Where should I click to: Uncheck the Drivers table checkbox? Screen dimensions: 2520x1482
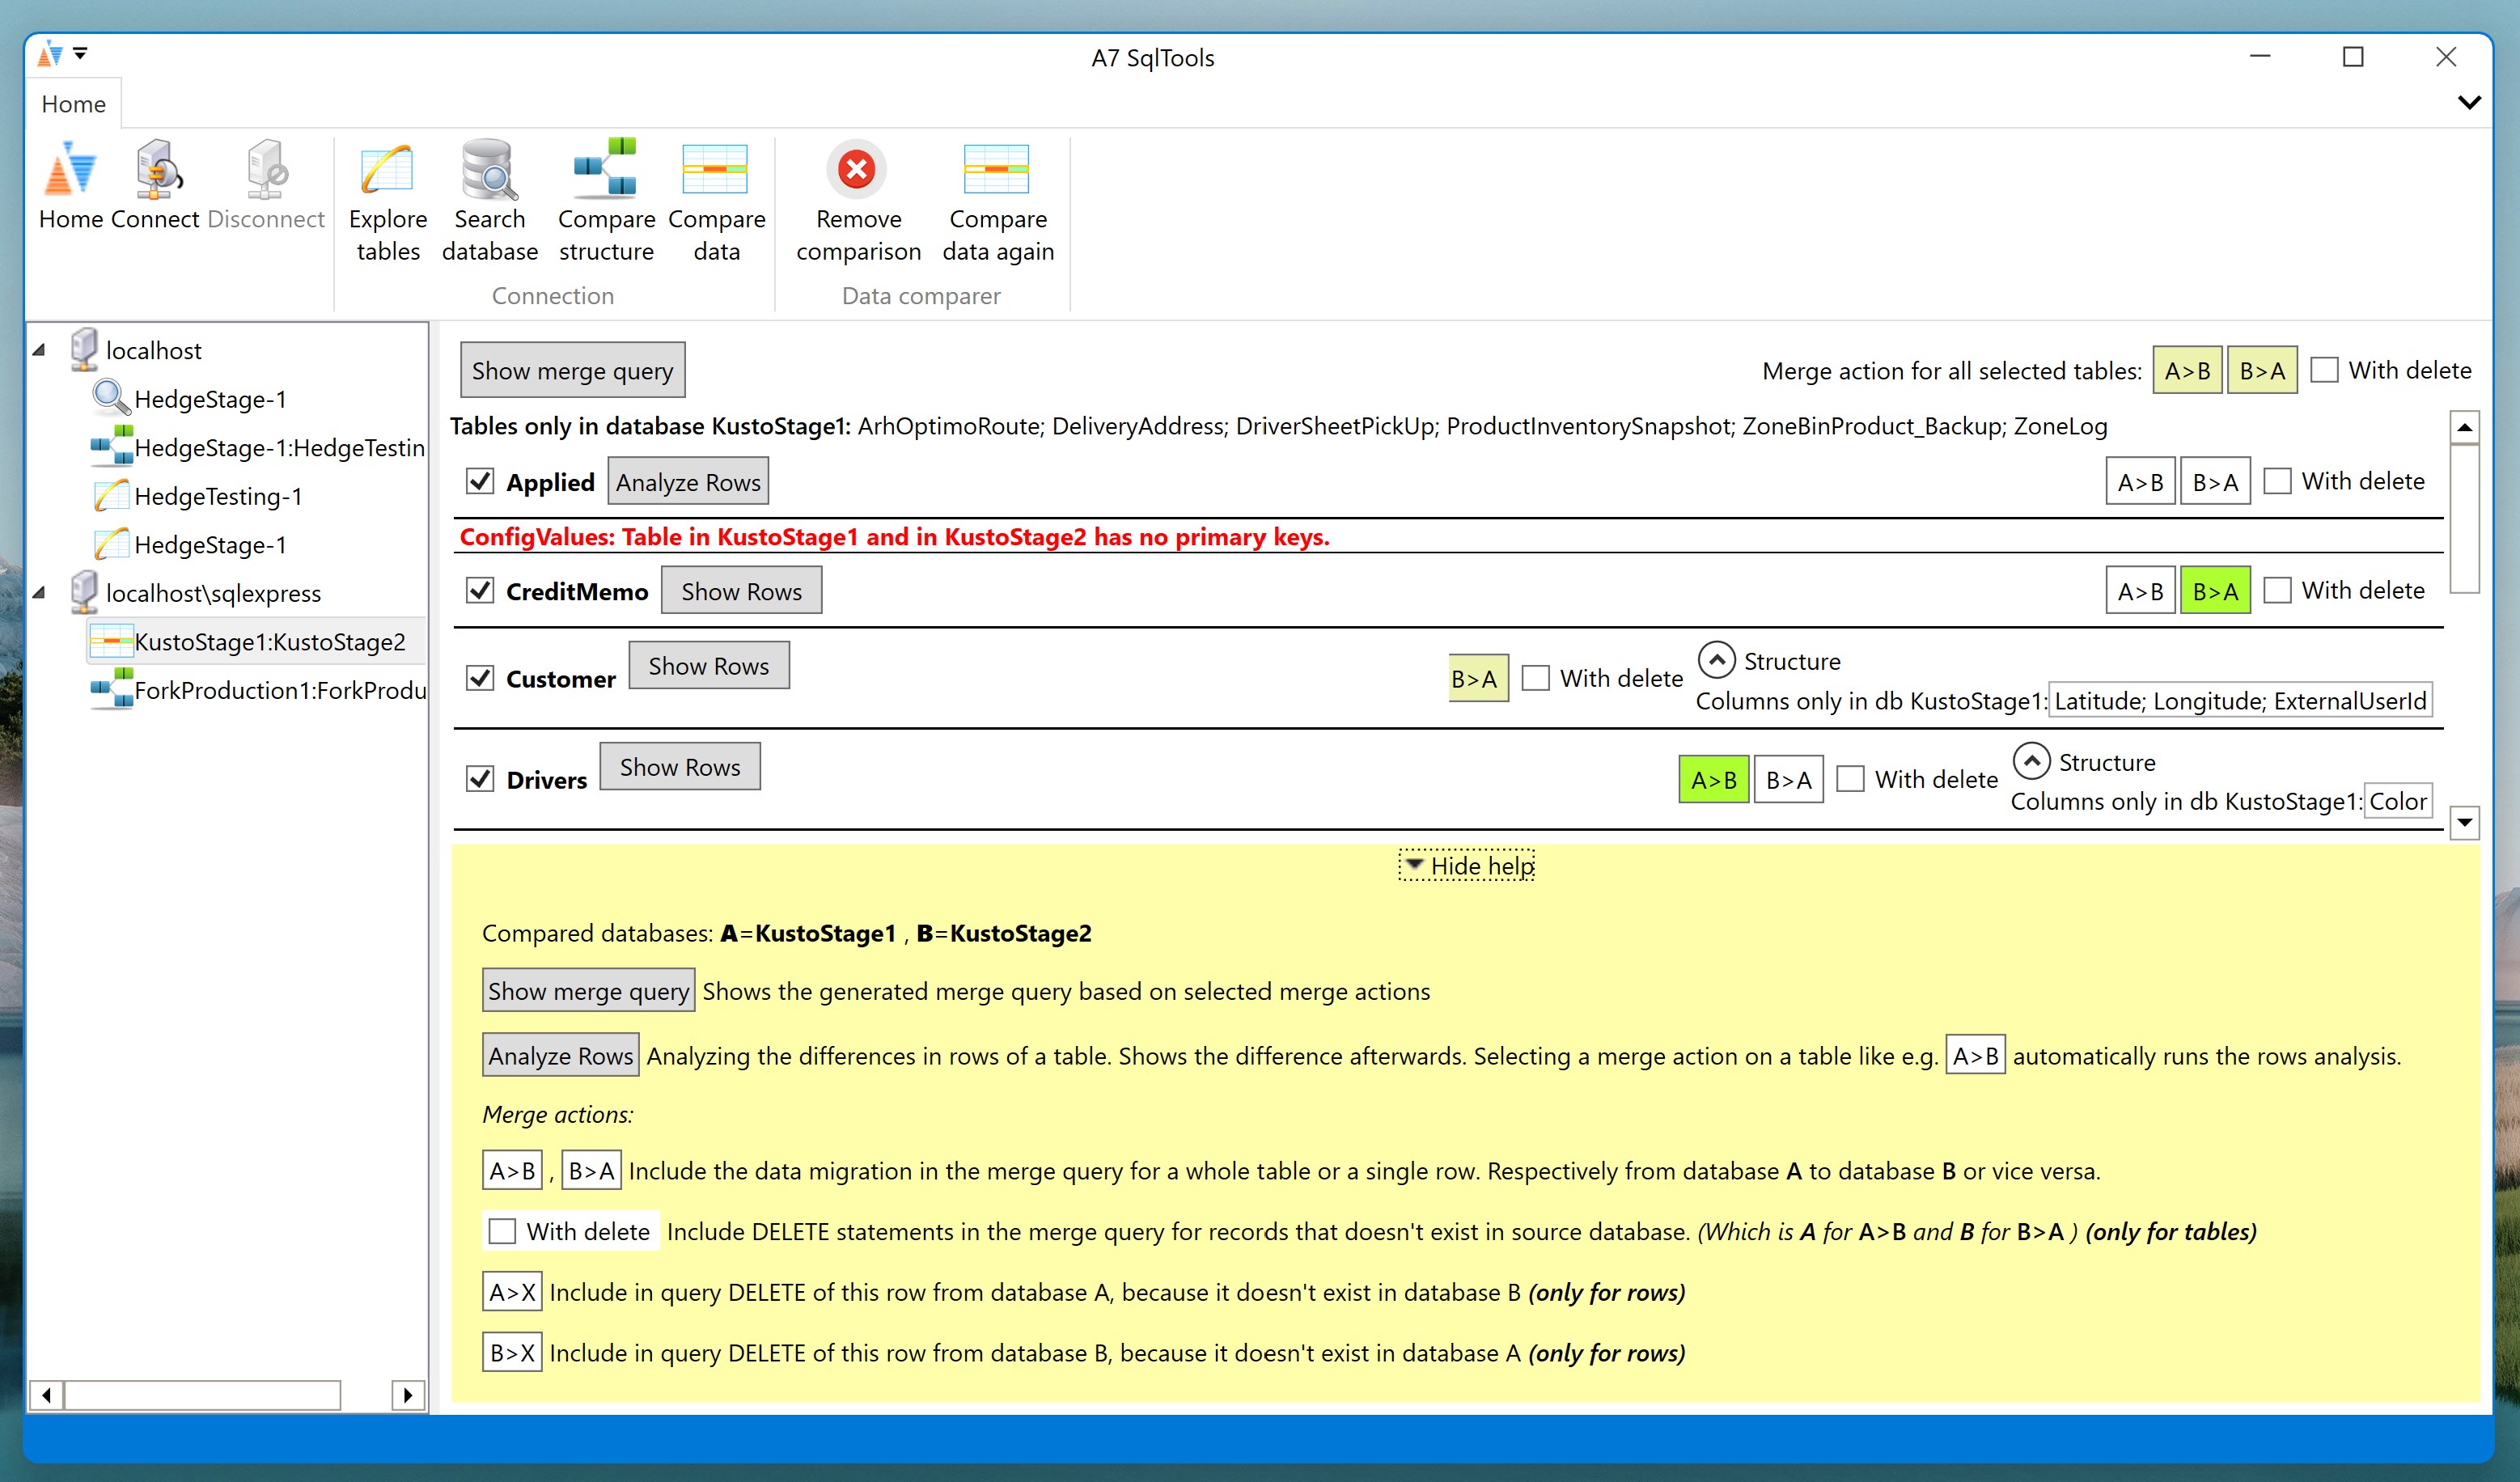point(480,779)
